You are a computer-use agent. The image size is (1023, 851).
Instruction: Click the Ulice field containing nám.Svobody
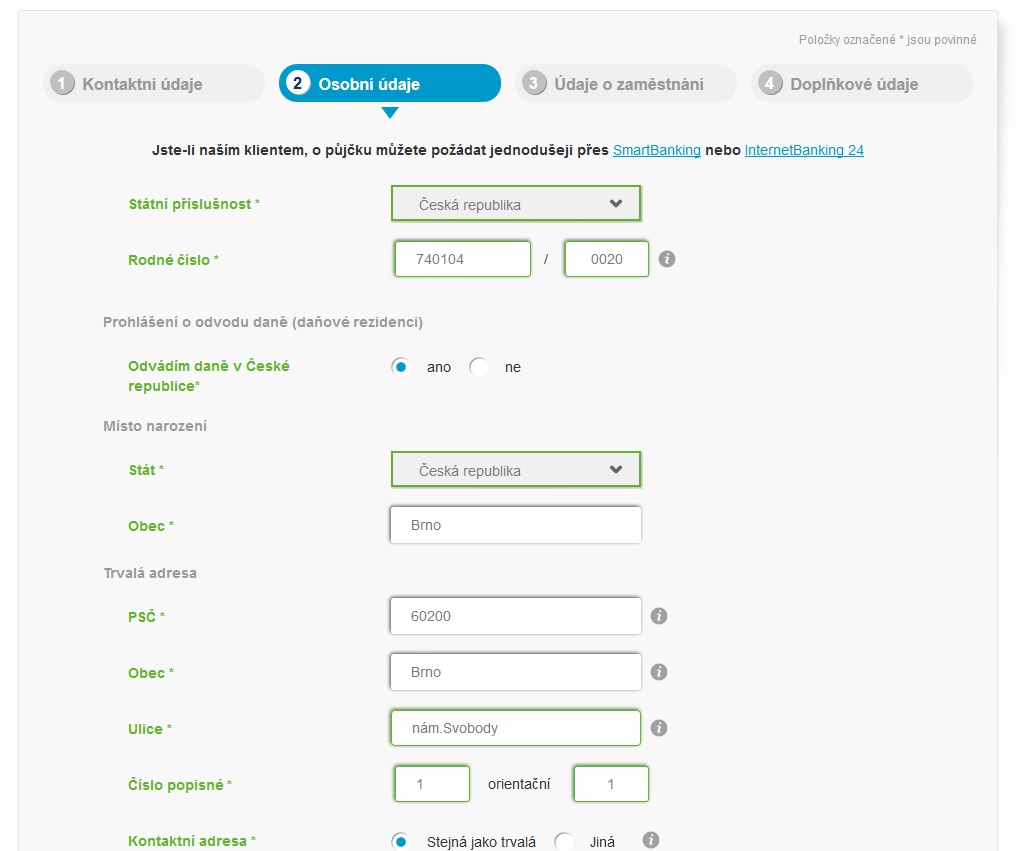pyautogui.click(x=515, y=728)
